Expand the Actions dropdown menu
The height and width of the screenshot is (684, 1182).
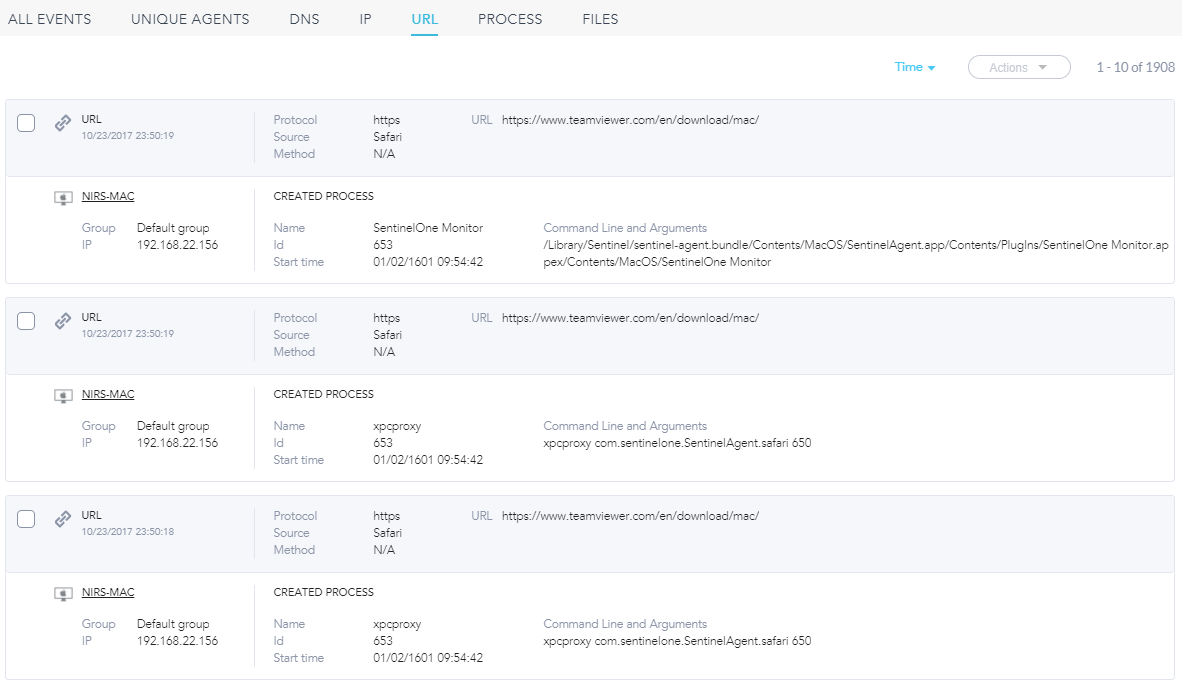(1018, 67)
